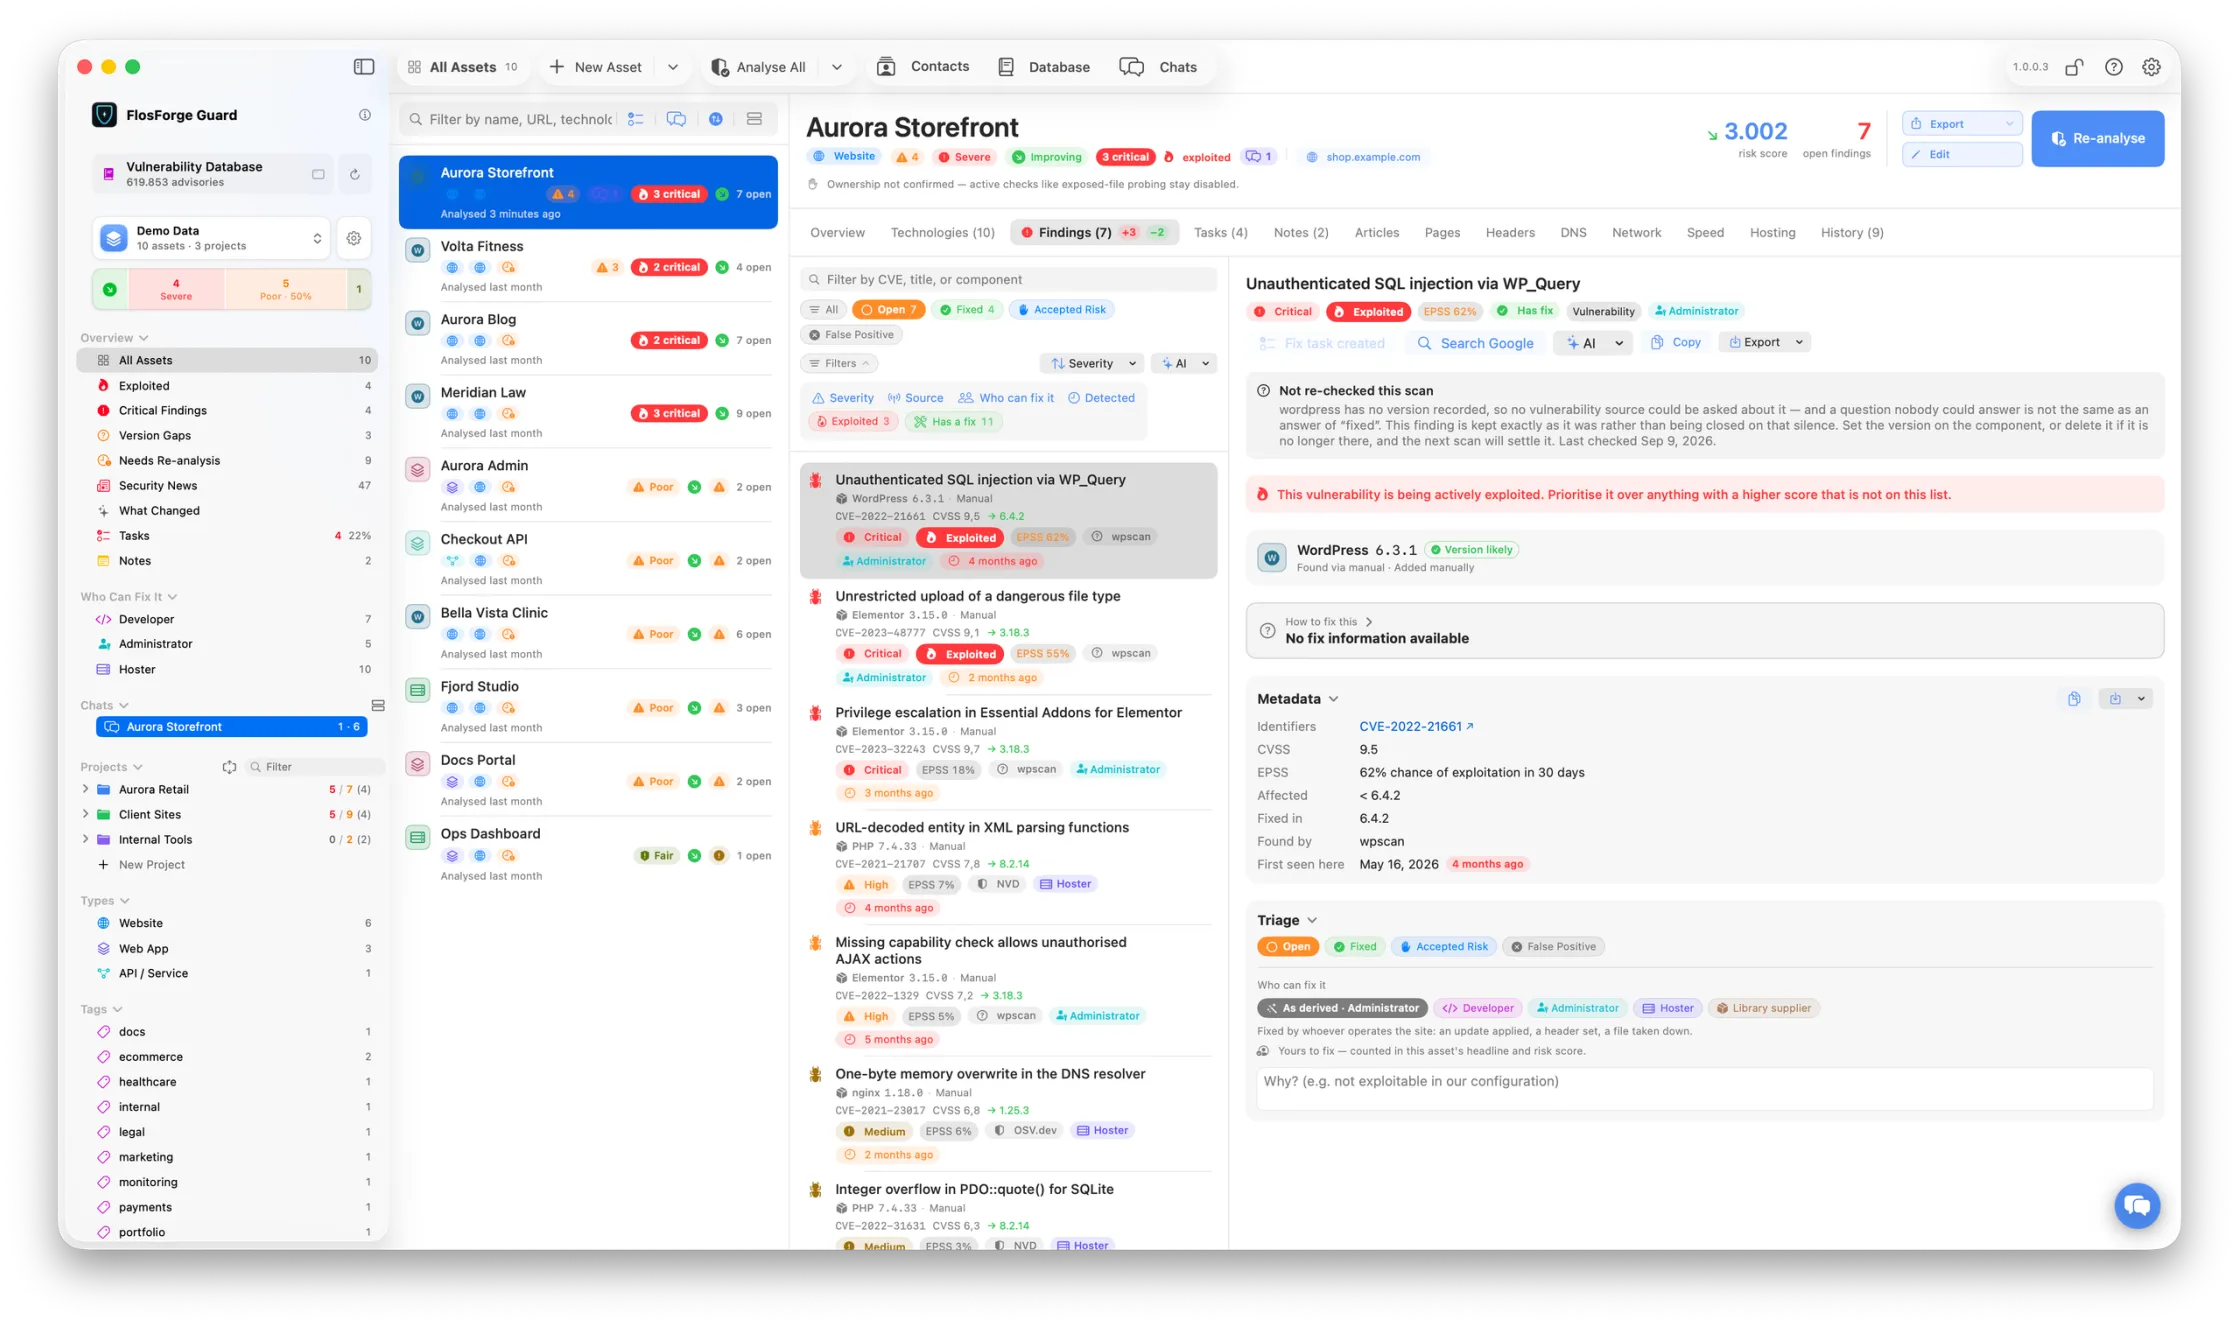Click the lock icon beside version number
2240x1327 pixels.
click(x=2074, y=67)
